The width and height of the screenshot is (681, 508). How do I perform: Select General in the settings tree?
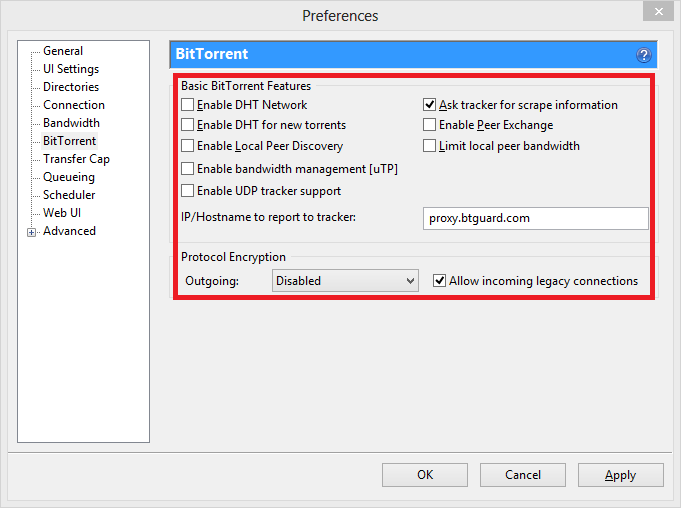pos(63,51)
